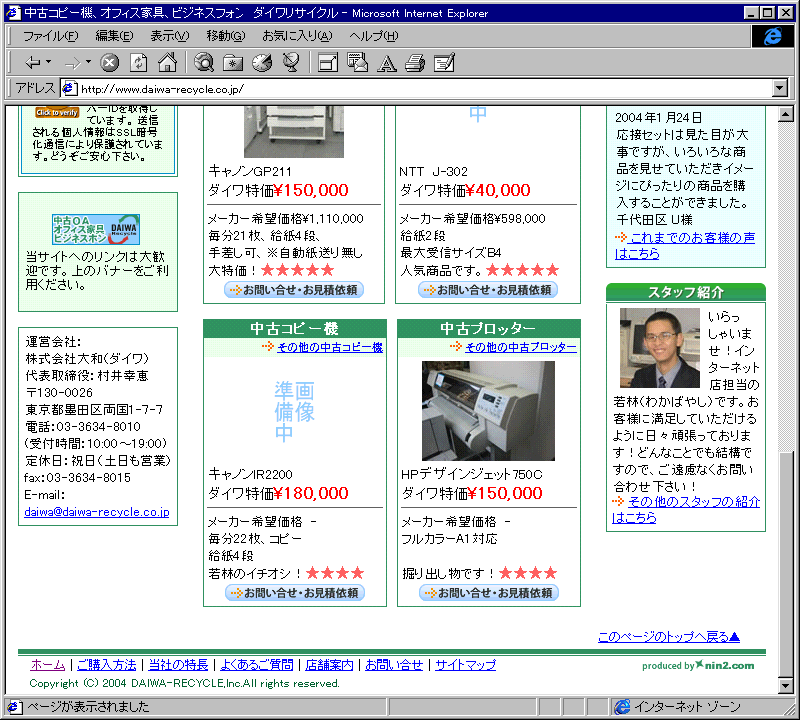Click the Internet zone globe icon
800x720 pixels.
(x=622, y=707)
